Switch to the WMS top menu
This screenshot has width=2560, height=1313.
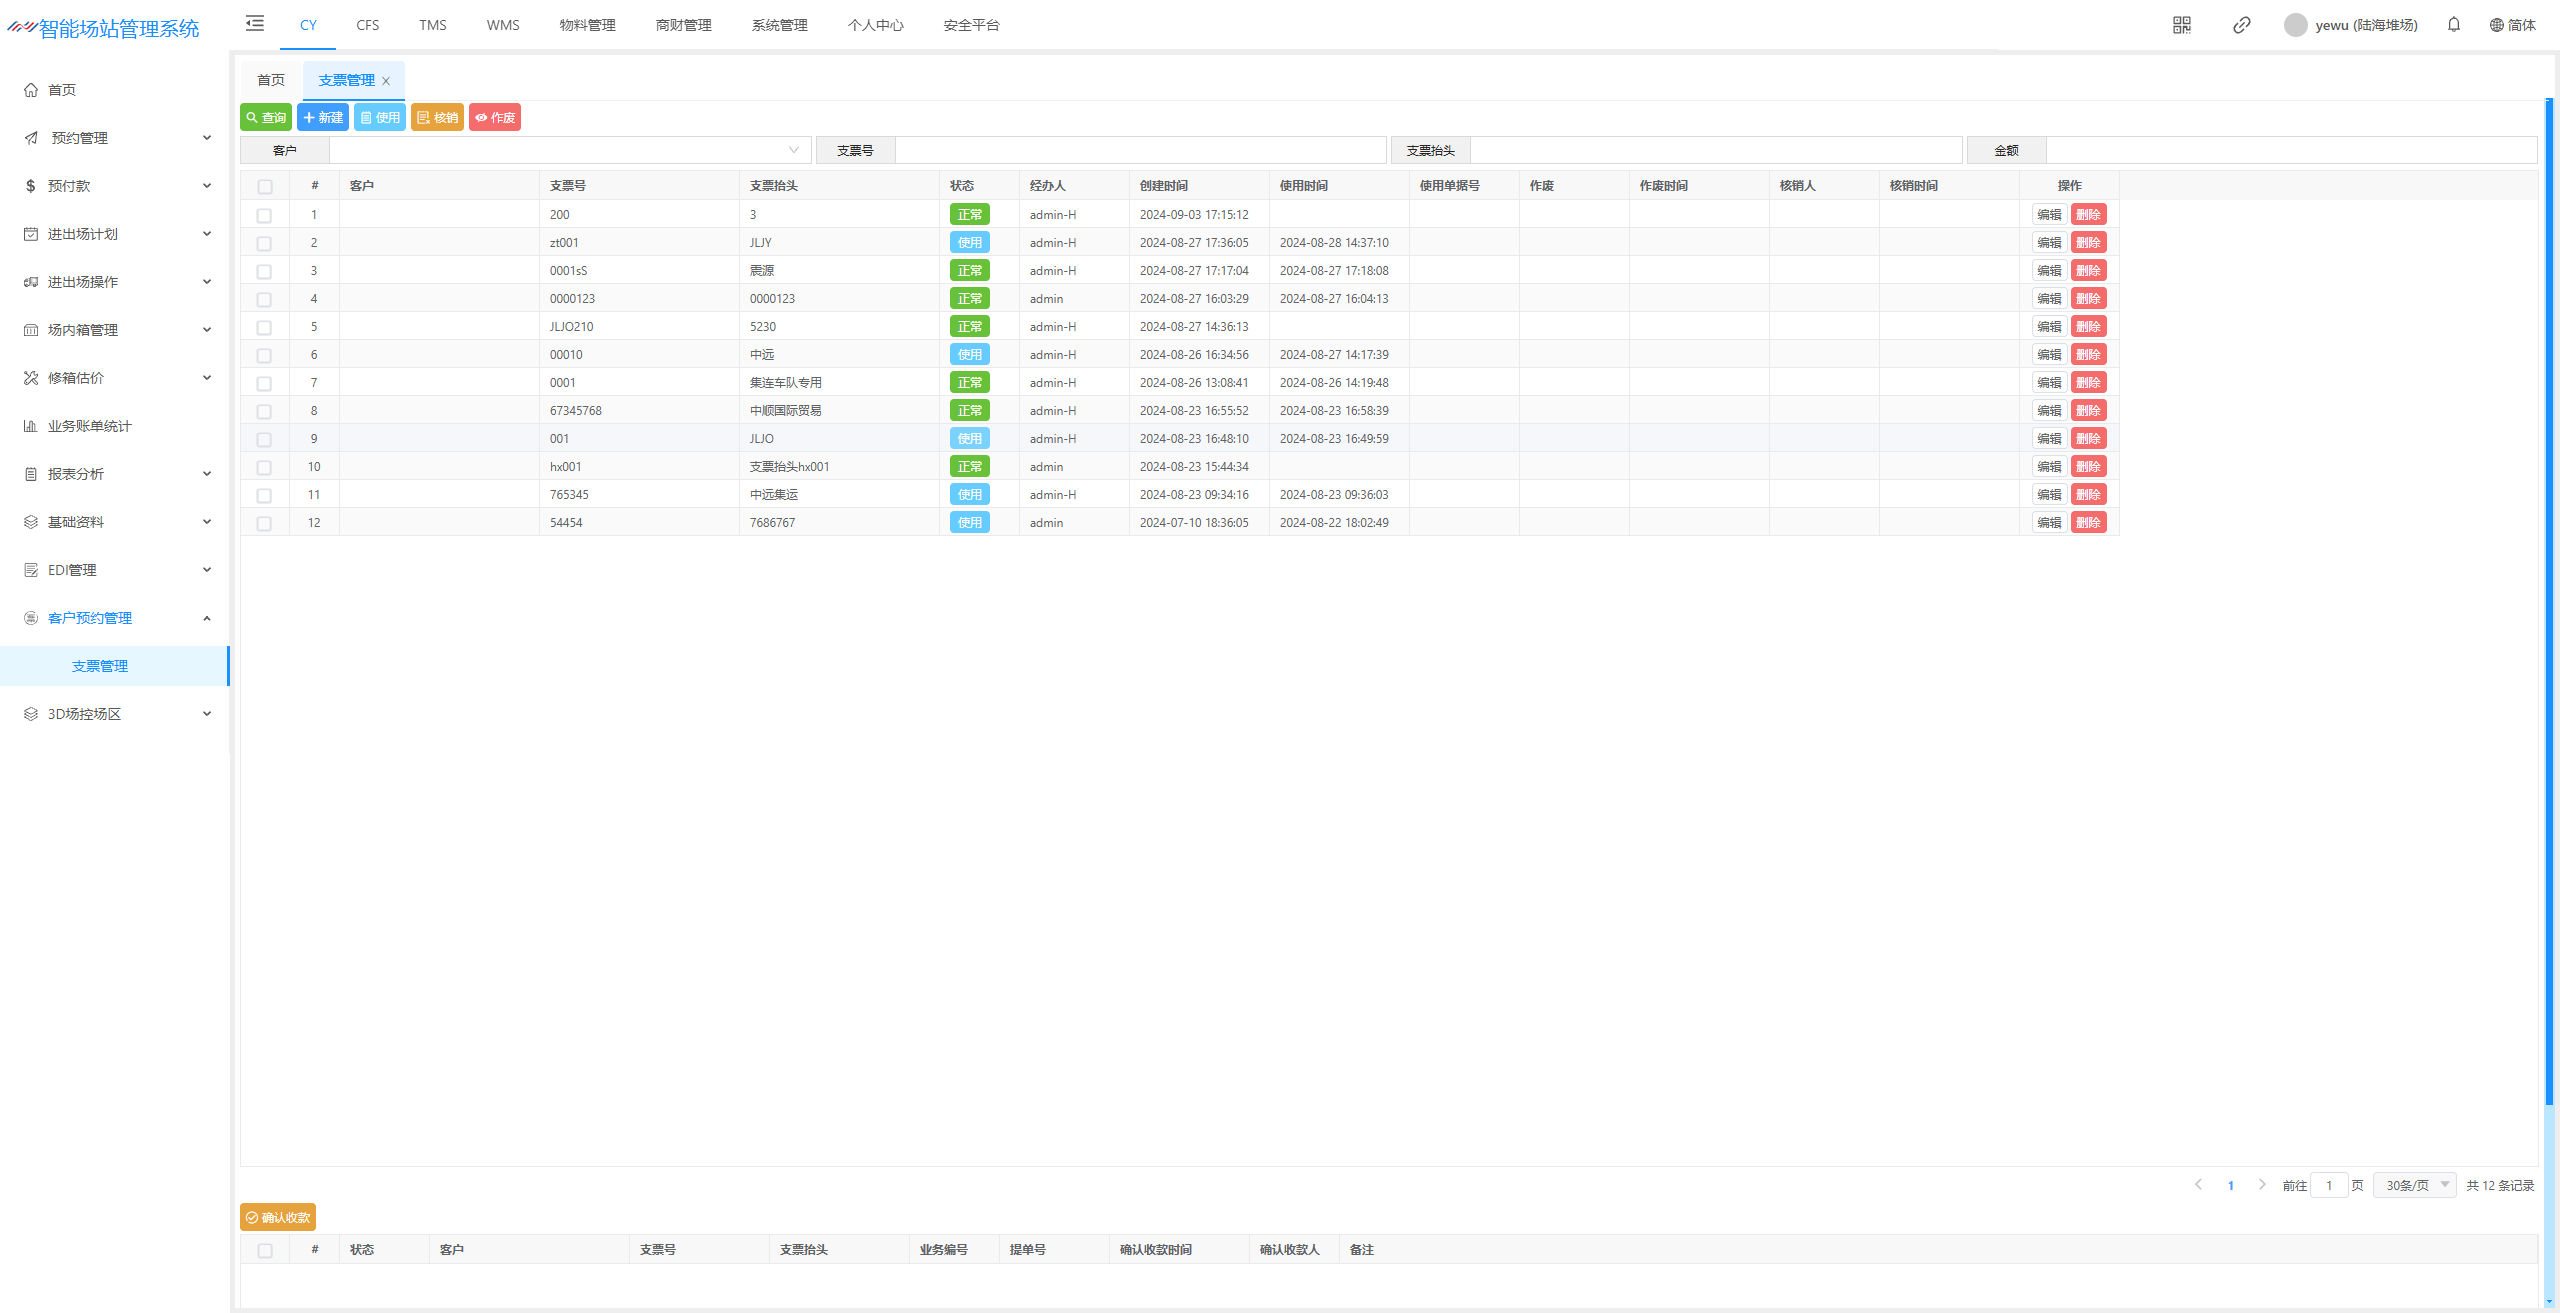tap(503, 25)
